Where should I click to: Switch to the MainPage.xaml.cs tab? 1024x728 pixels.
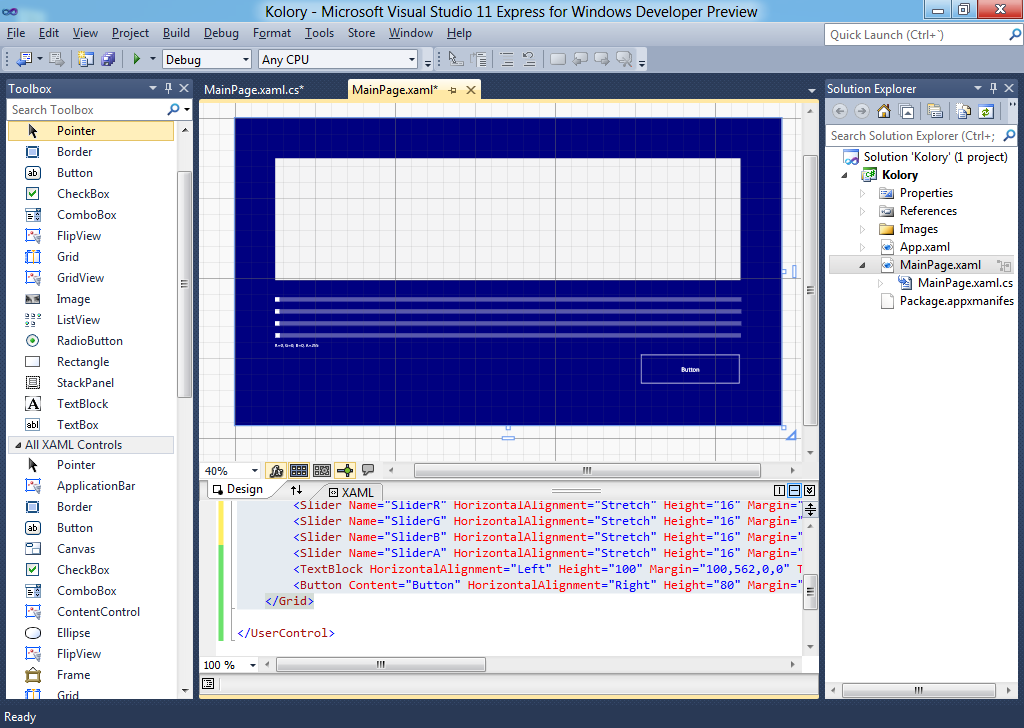pyautogui.click(x=254, y=90)
